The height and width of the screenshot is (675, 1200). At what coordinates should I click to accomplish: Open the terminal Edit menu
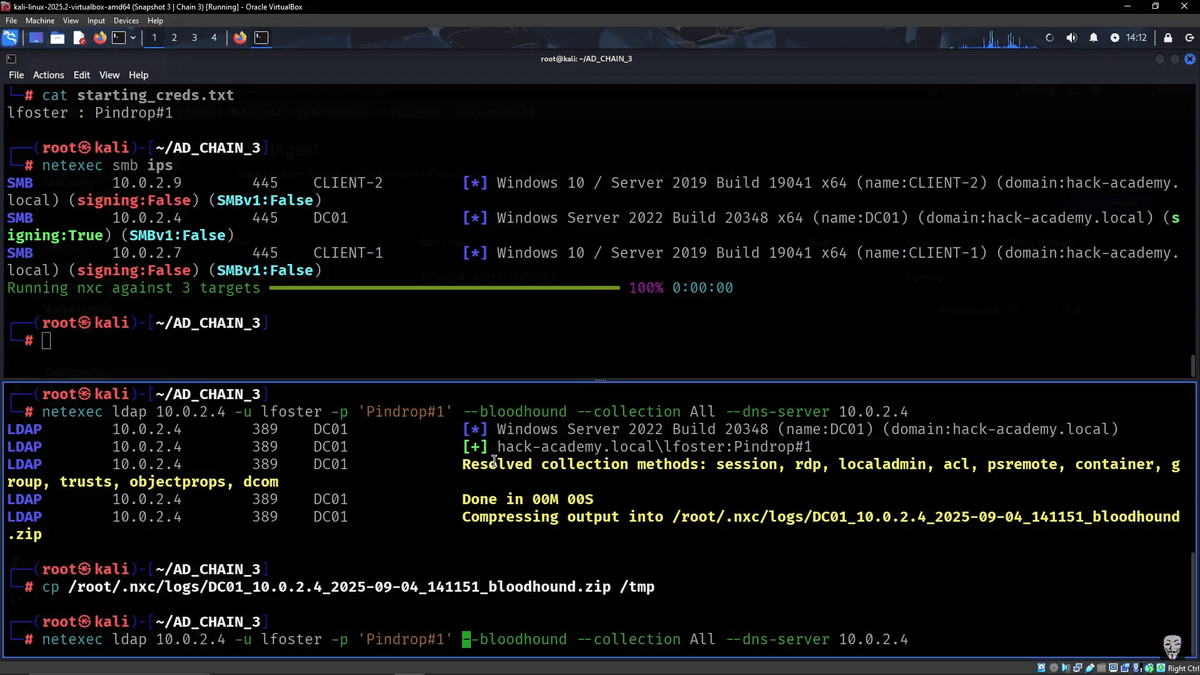(81, 75)
